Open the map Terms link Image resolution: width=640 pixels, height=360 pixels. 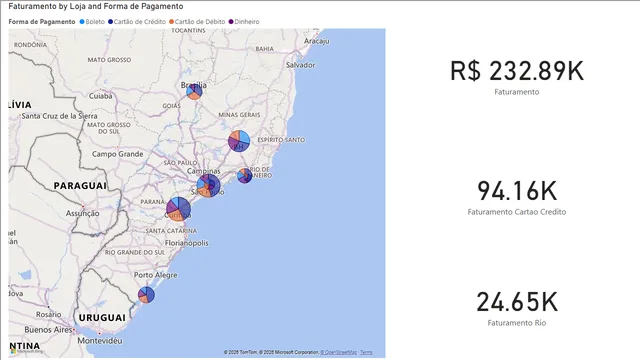click(366, 352)
